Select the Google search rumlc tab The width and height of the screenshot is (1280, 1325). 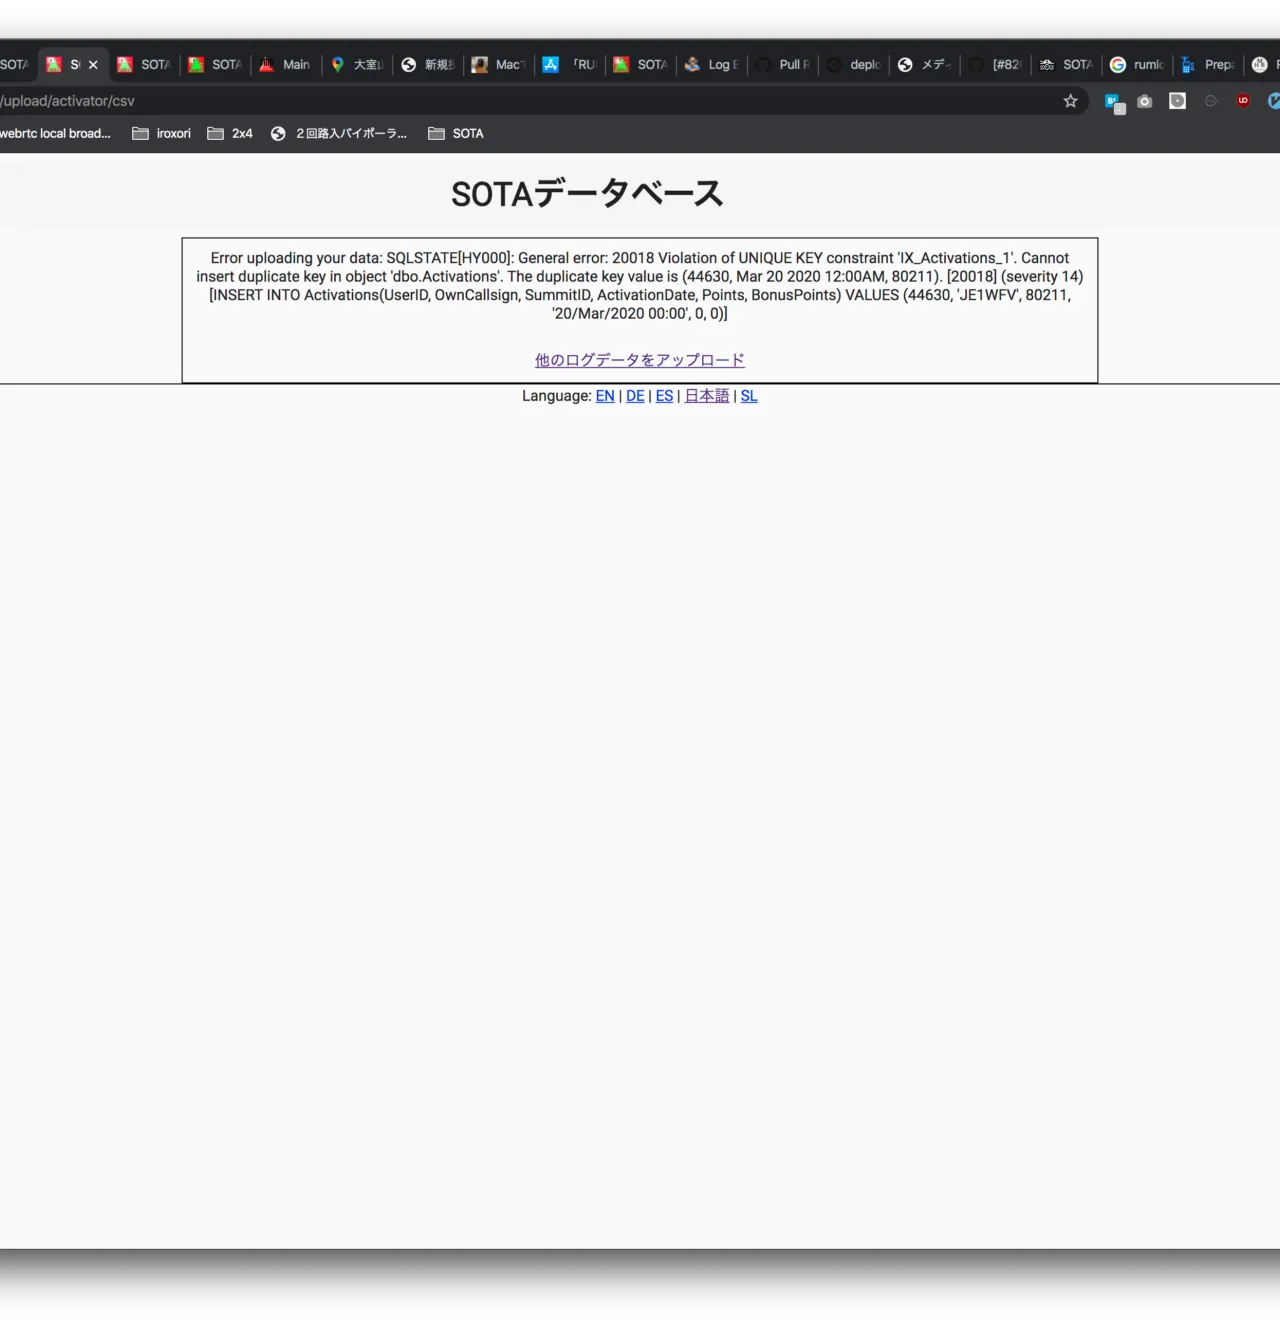(x=1137, y=65)
